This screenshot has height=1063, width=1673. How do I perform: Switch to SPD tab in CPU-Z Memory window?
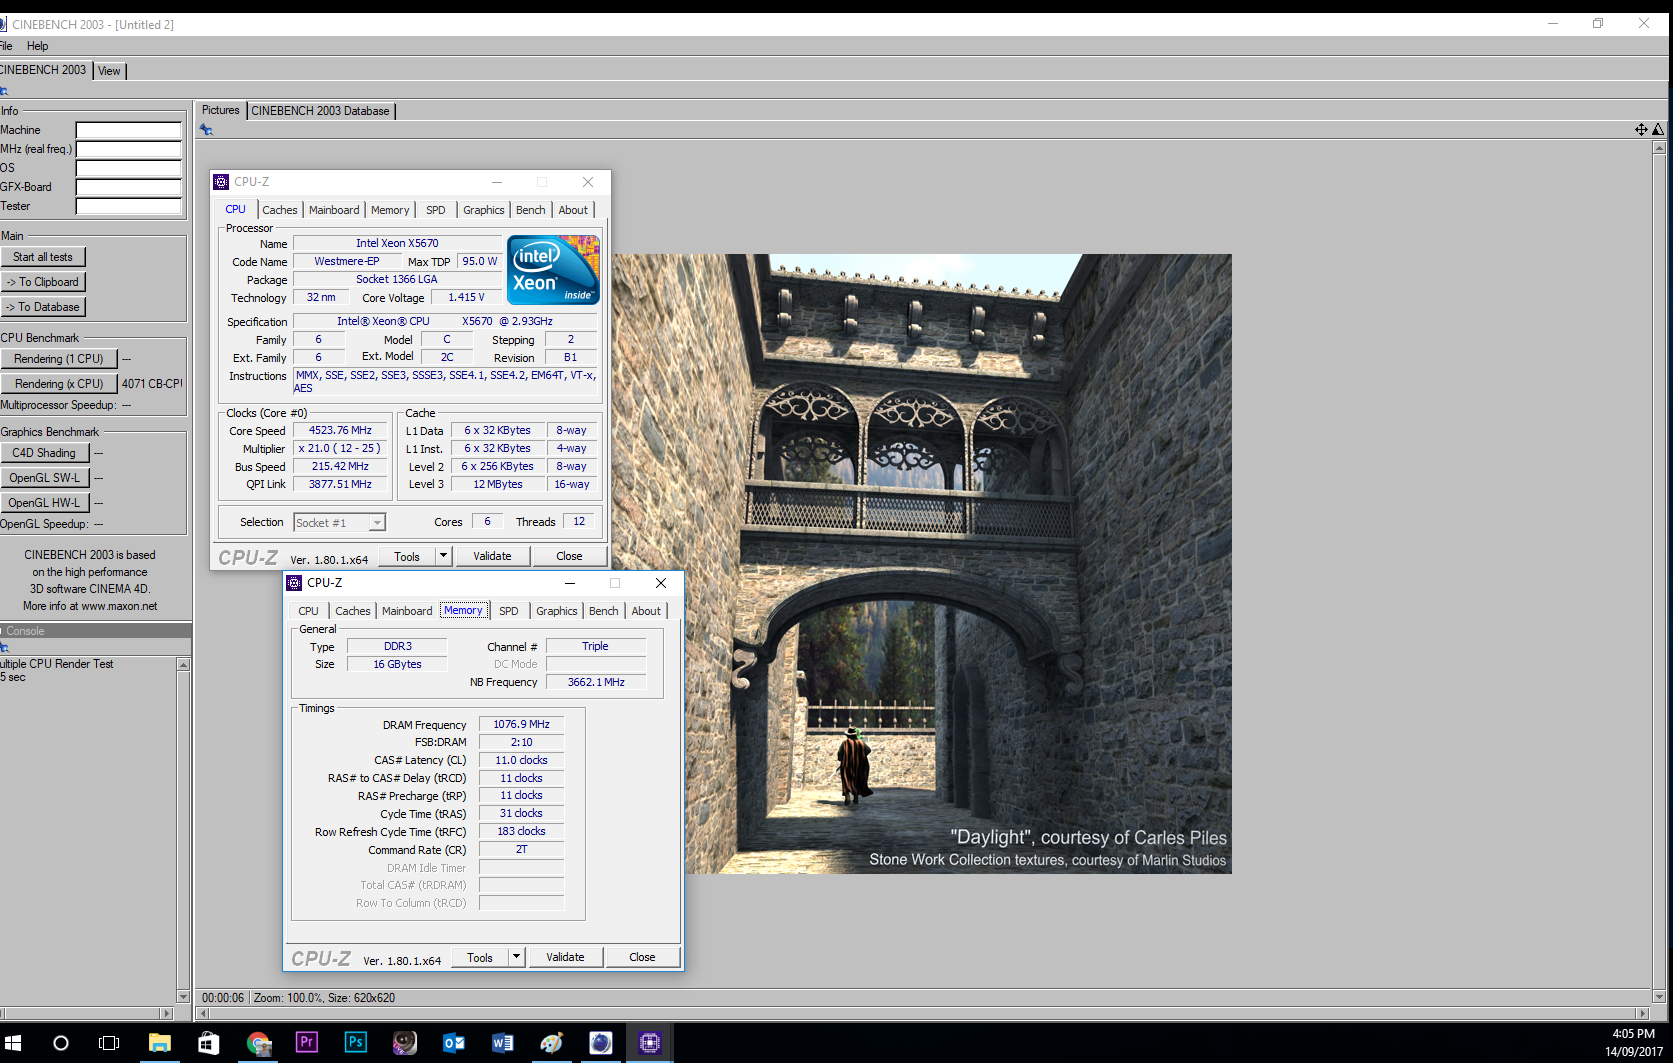(509, 611)
